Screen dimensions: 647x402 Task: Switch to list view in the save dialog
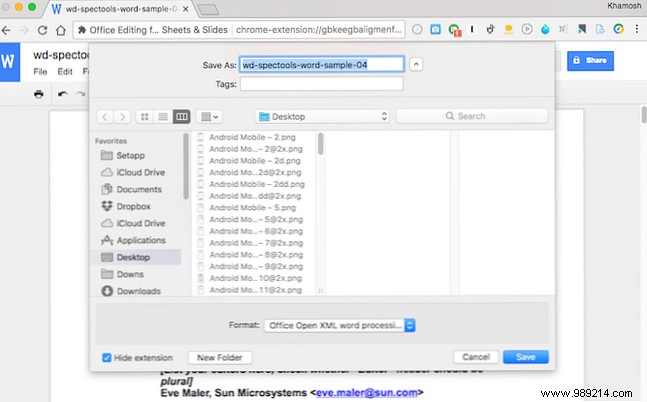(x=163, y=117)
